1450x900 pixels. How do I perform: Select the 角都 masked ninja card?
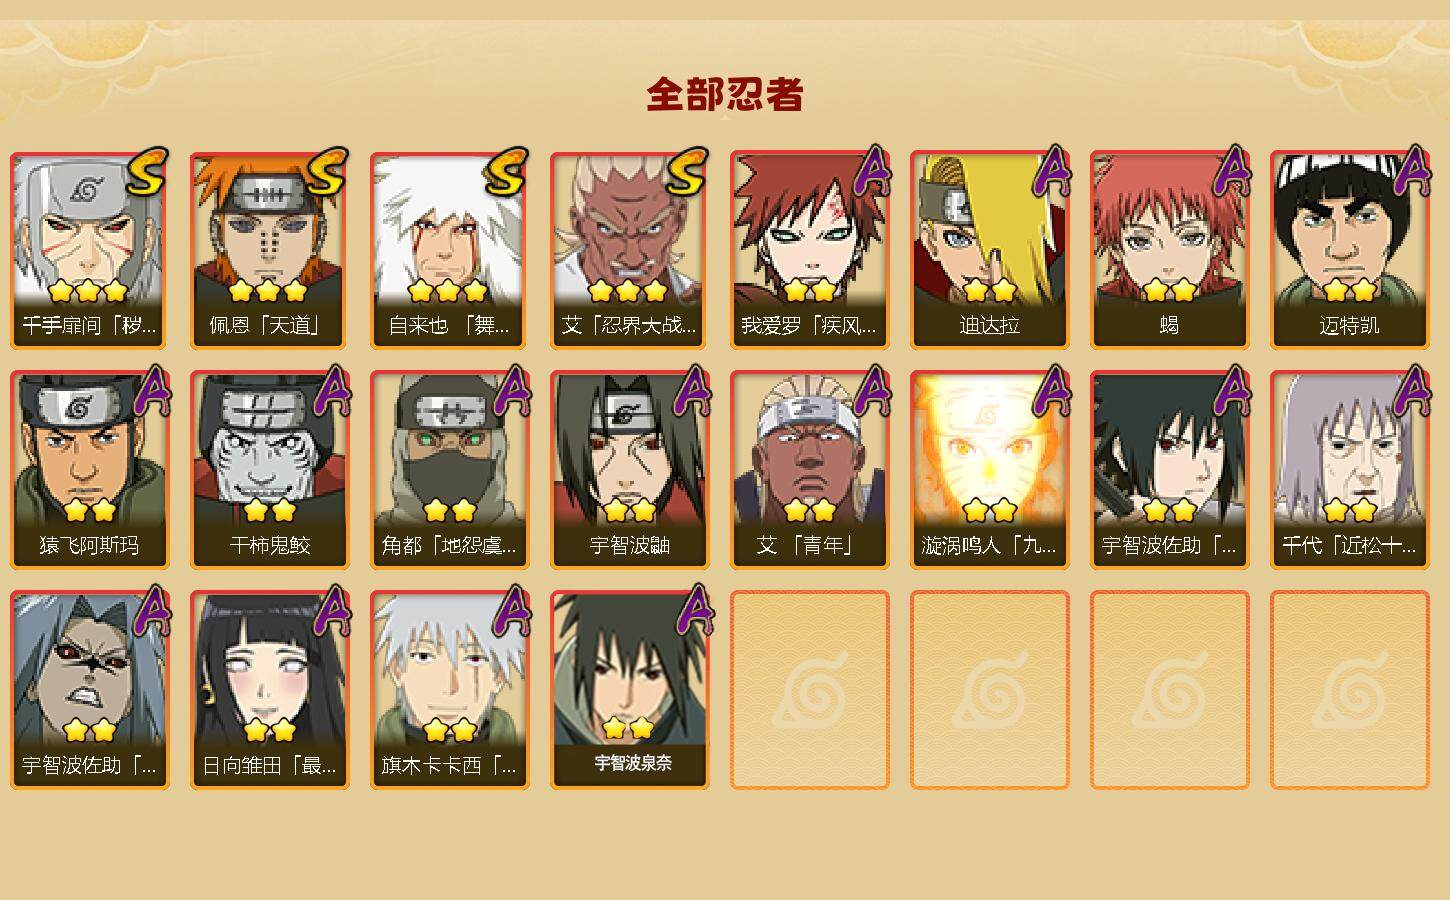click(449, 470)
